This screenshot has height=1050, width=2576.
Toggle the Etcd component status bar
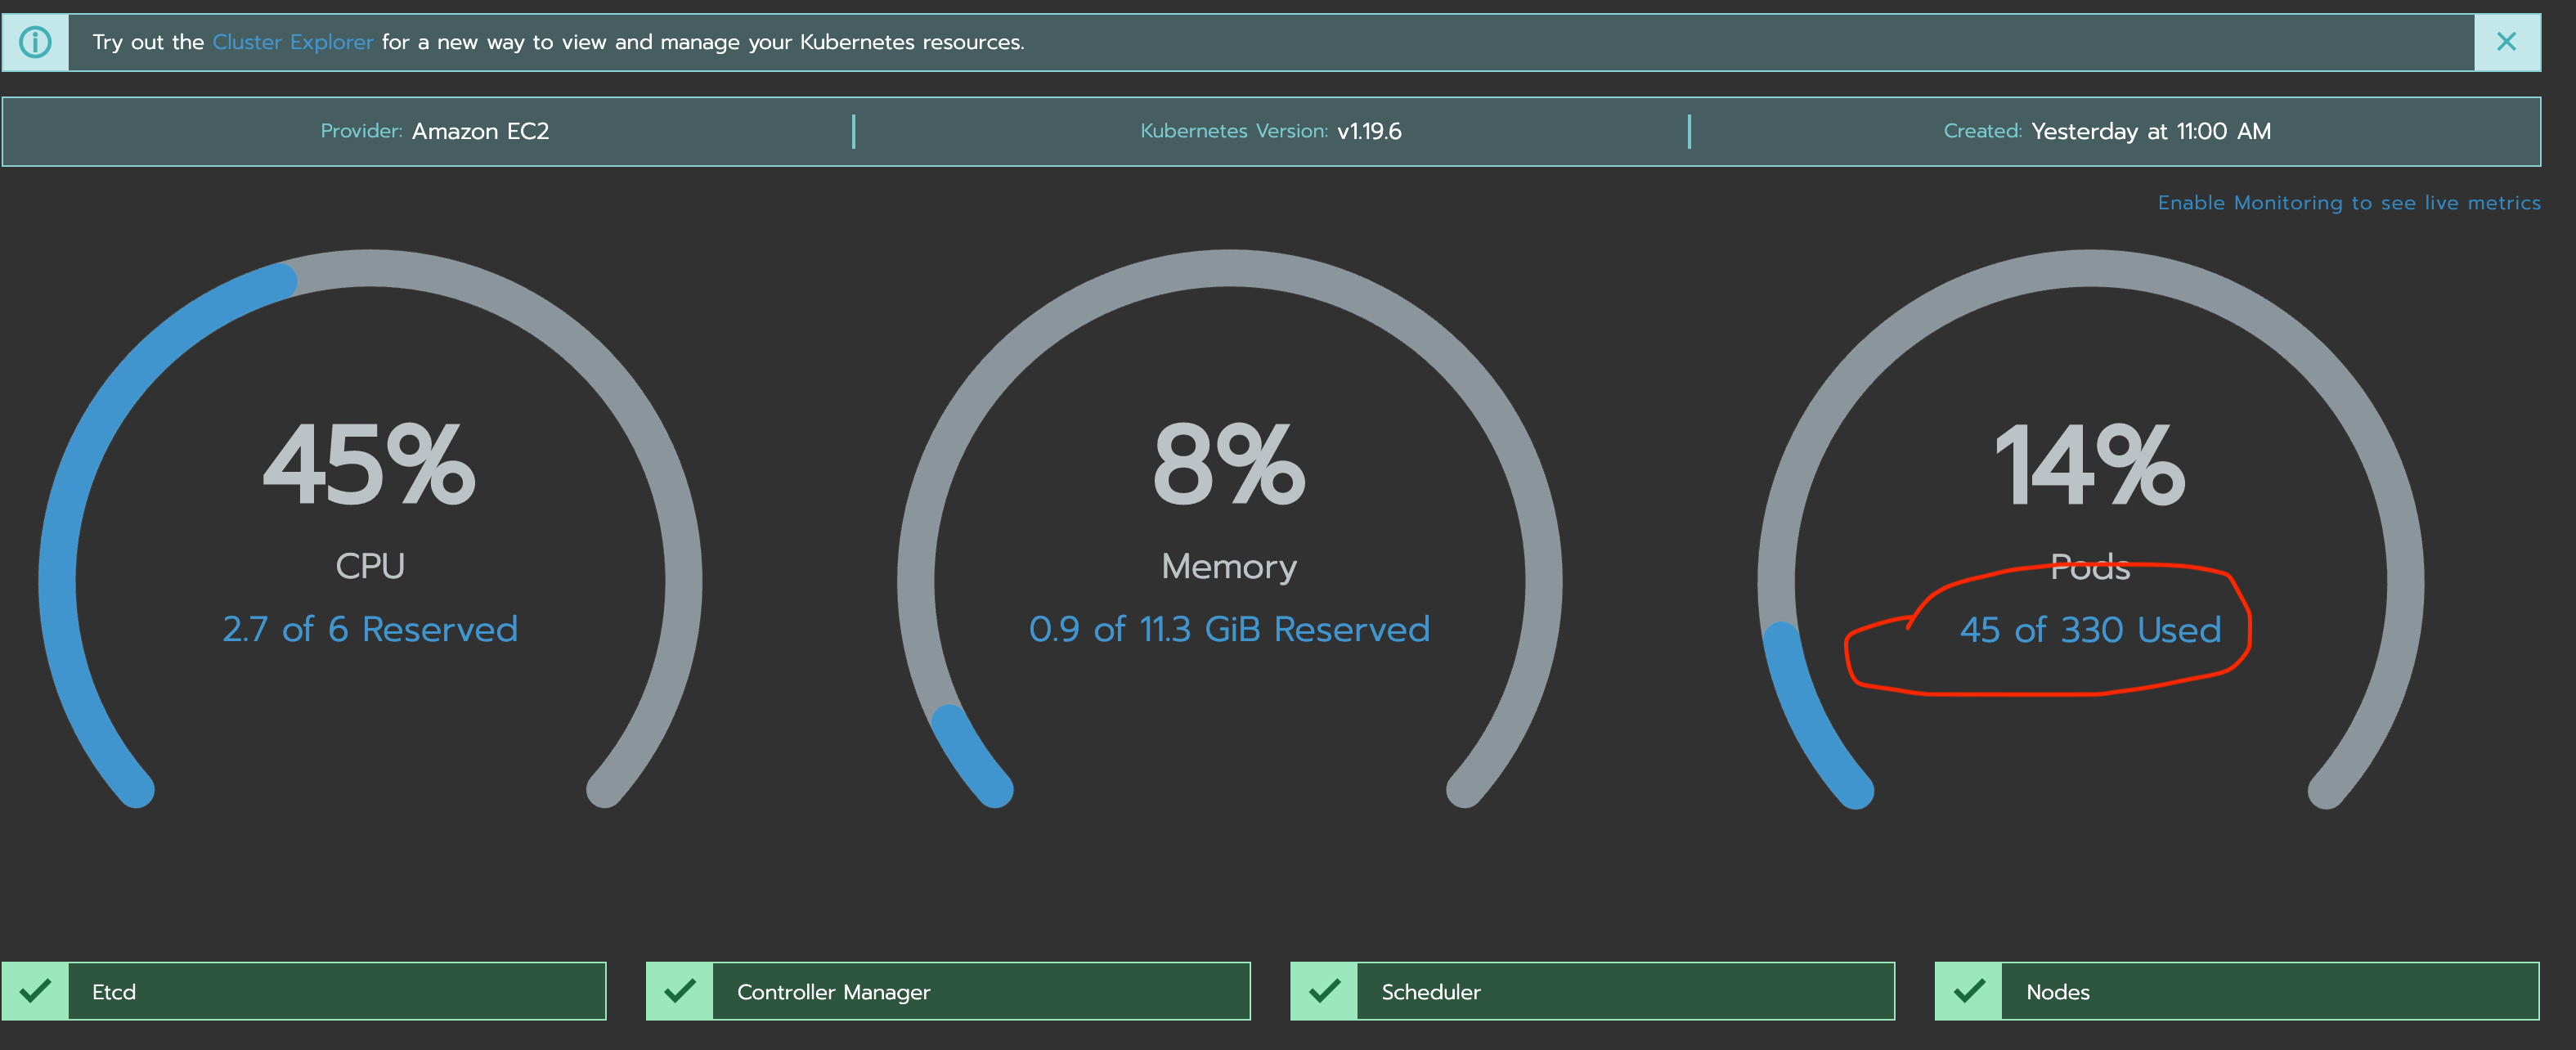coord(340,991)
